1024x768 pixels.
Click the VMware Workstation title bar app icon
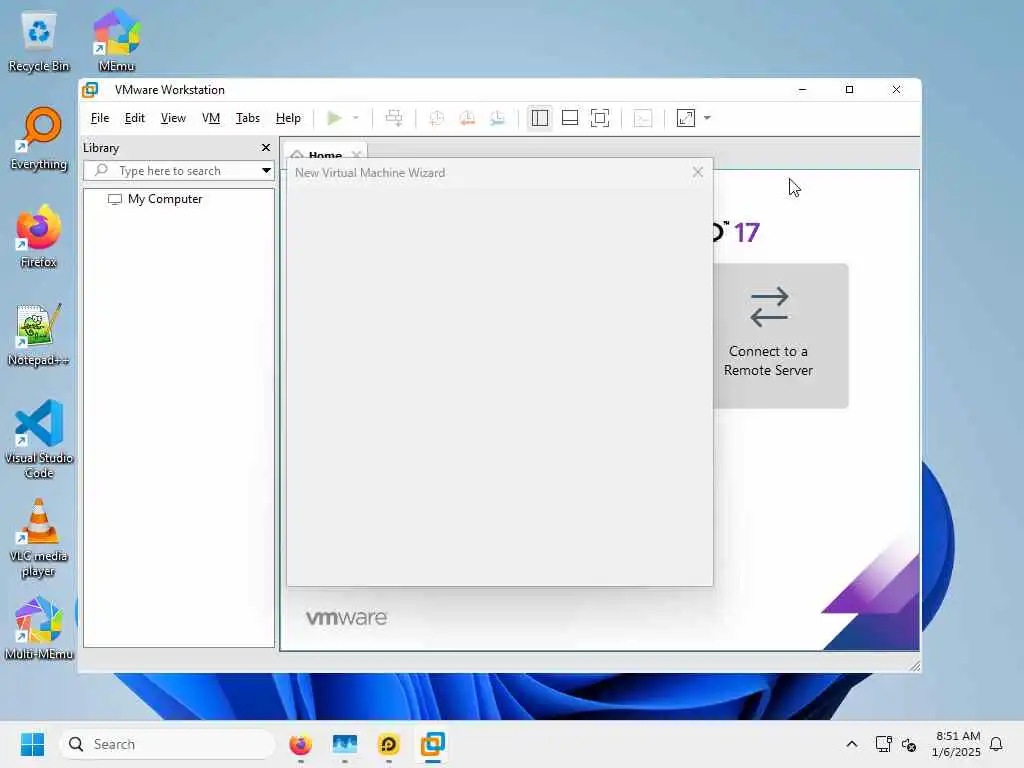(90, 89)
